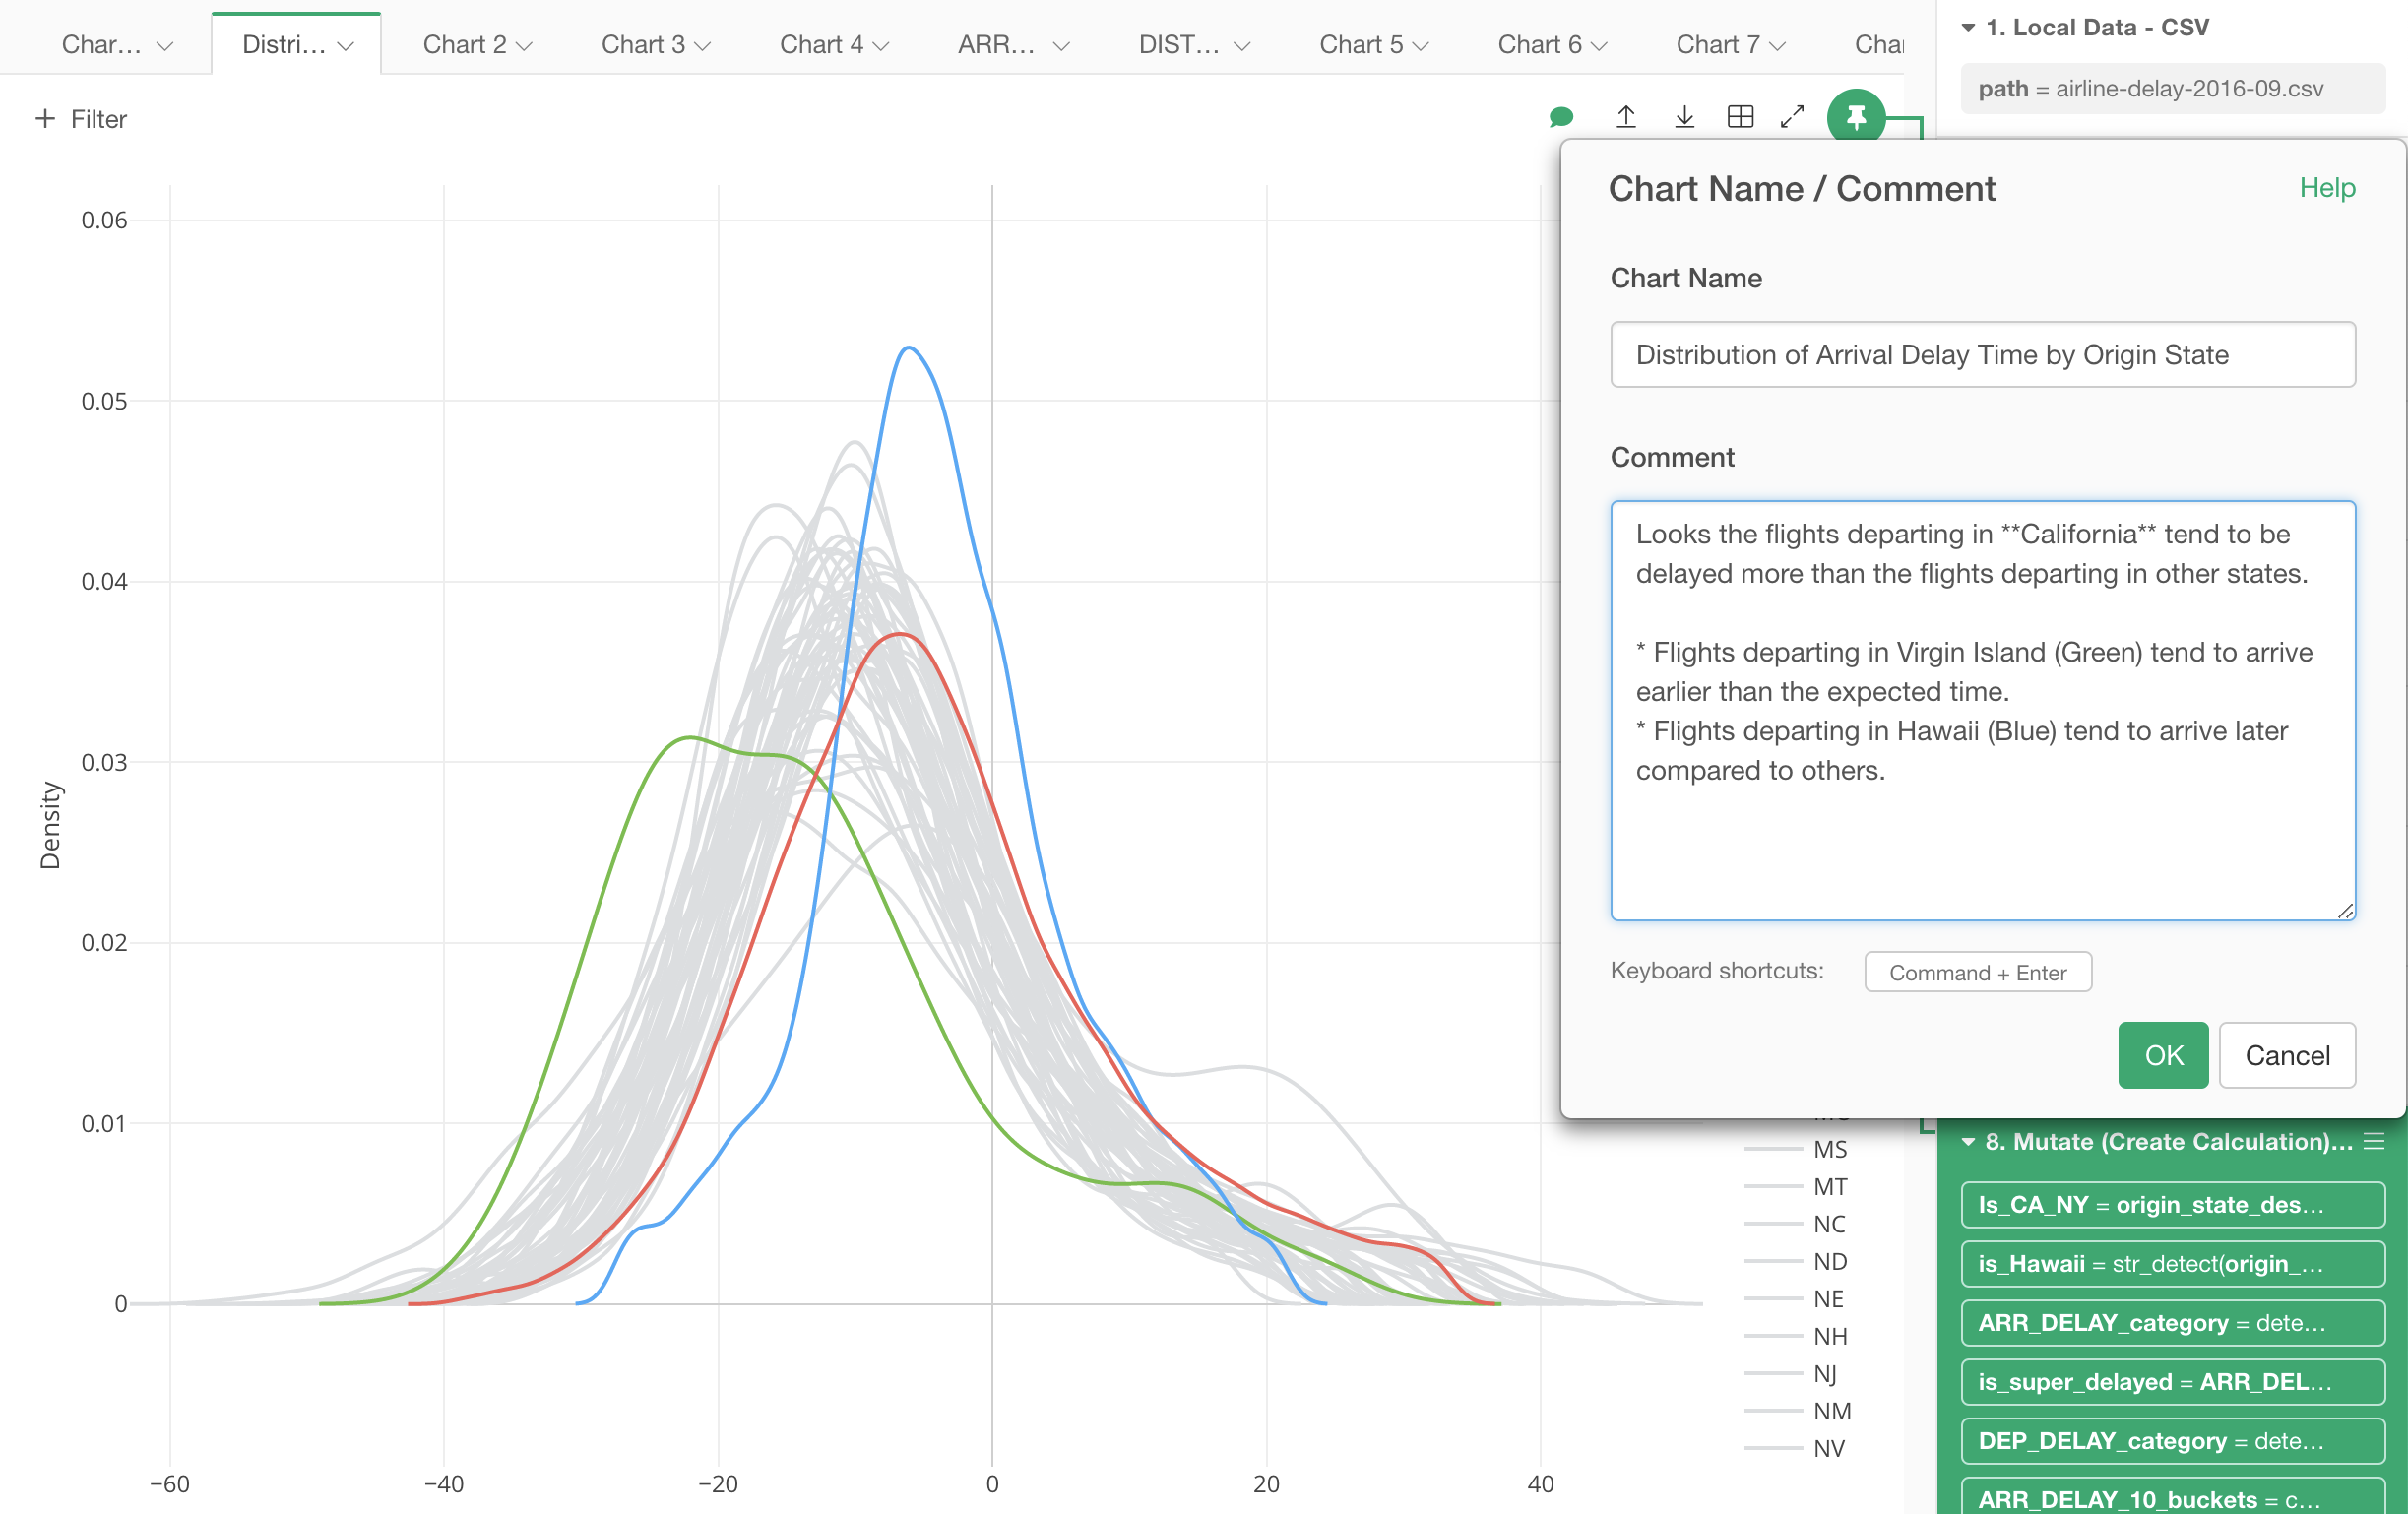2408x1514 pixels.
Task: Click the green comment bubble icon
Action: pyautogui.click(x=1561, y=117)
